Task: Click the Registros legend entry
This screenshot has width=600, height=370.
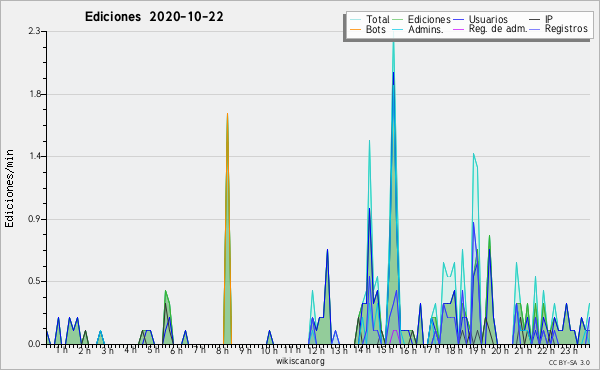Action: tap(559, 29)
